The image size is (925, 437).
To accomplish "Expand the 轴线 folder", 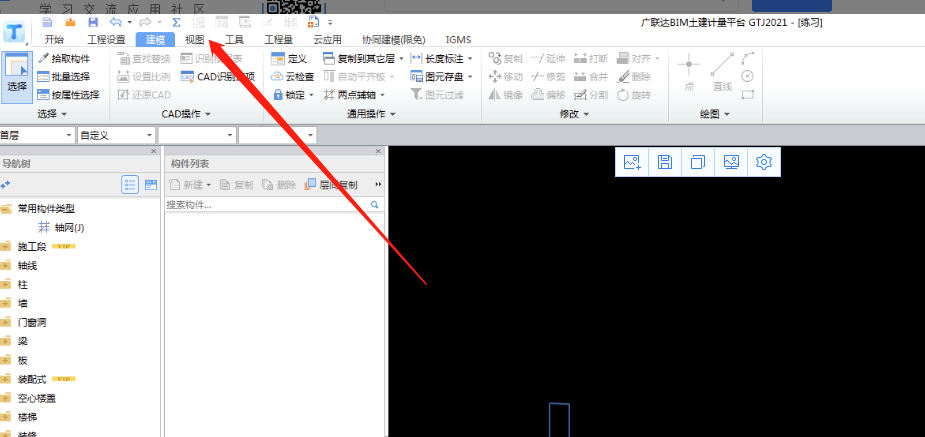I will pyautogui.click(x=6, y=265).
